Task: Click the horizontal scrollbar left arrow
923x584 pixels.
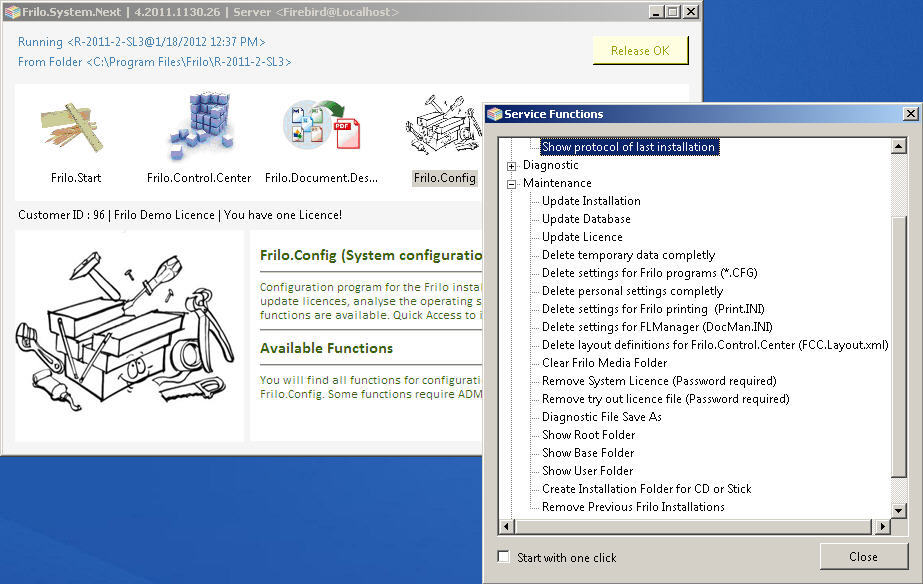Action: (506, 526)
